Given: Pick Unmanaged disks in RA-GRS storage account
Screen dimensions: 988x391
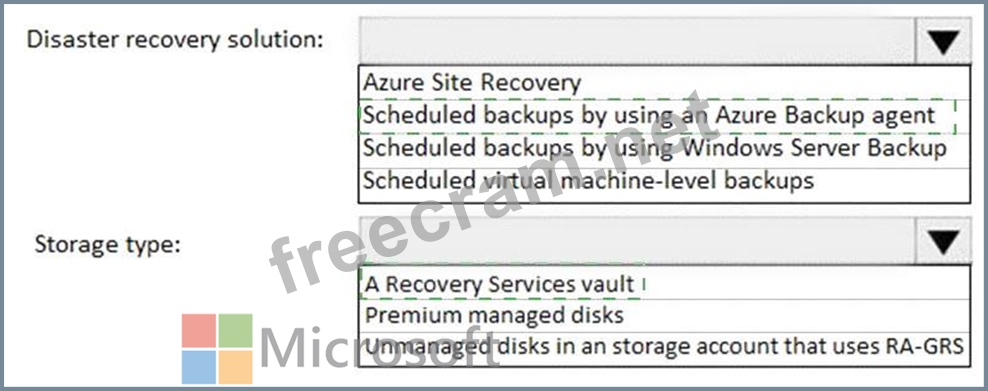Looking at the screenshot, I should click(x=664, y=348).
